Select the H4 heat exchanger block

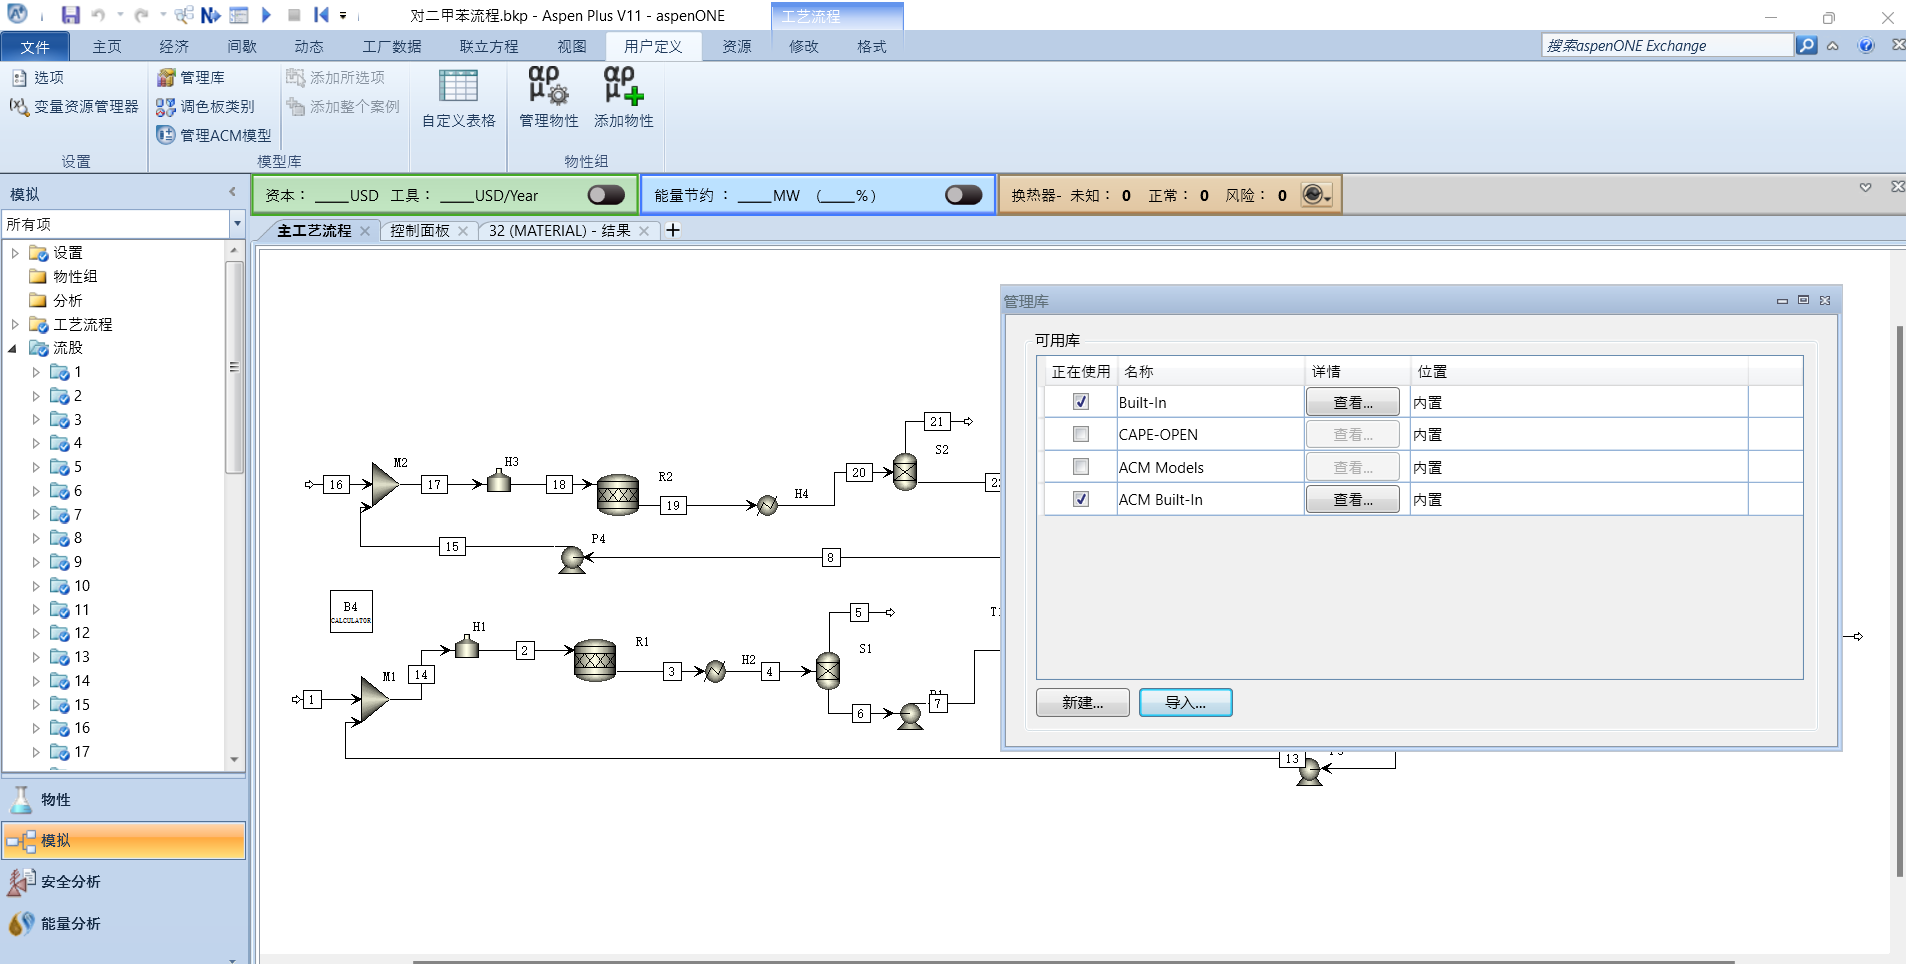click(767, 505)
